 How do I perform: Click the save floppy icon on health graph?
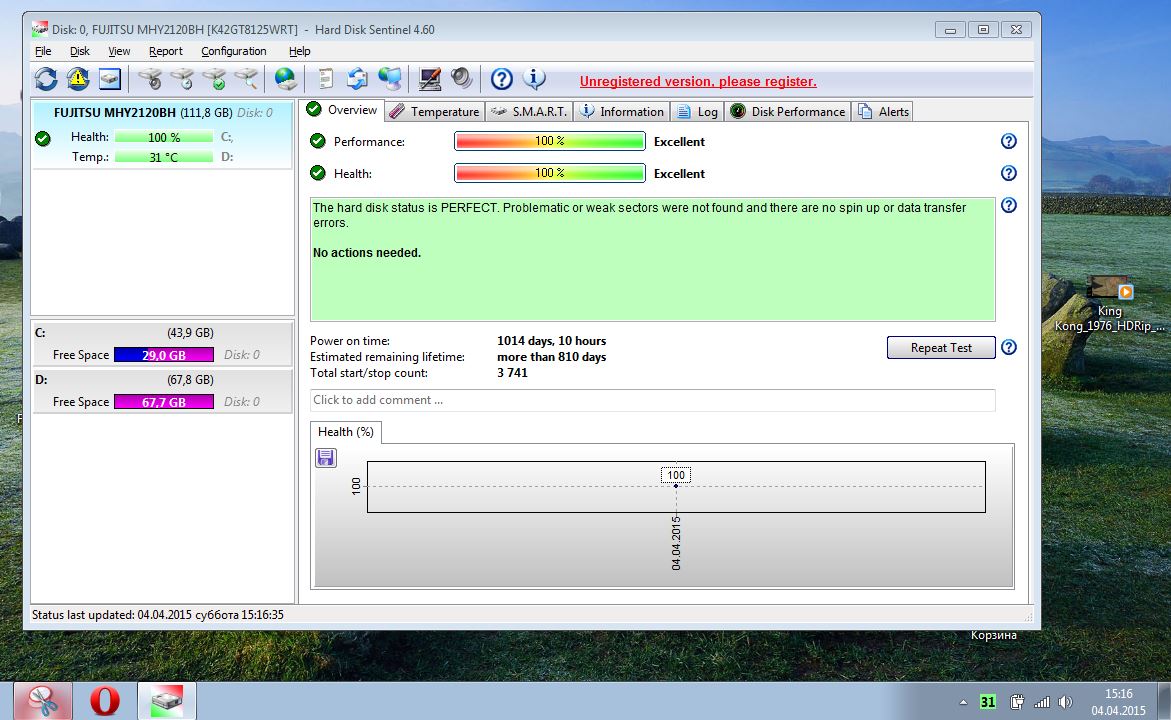point(326,458)
